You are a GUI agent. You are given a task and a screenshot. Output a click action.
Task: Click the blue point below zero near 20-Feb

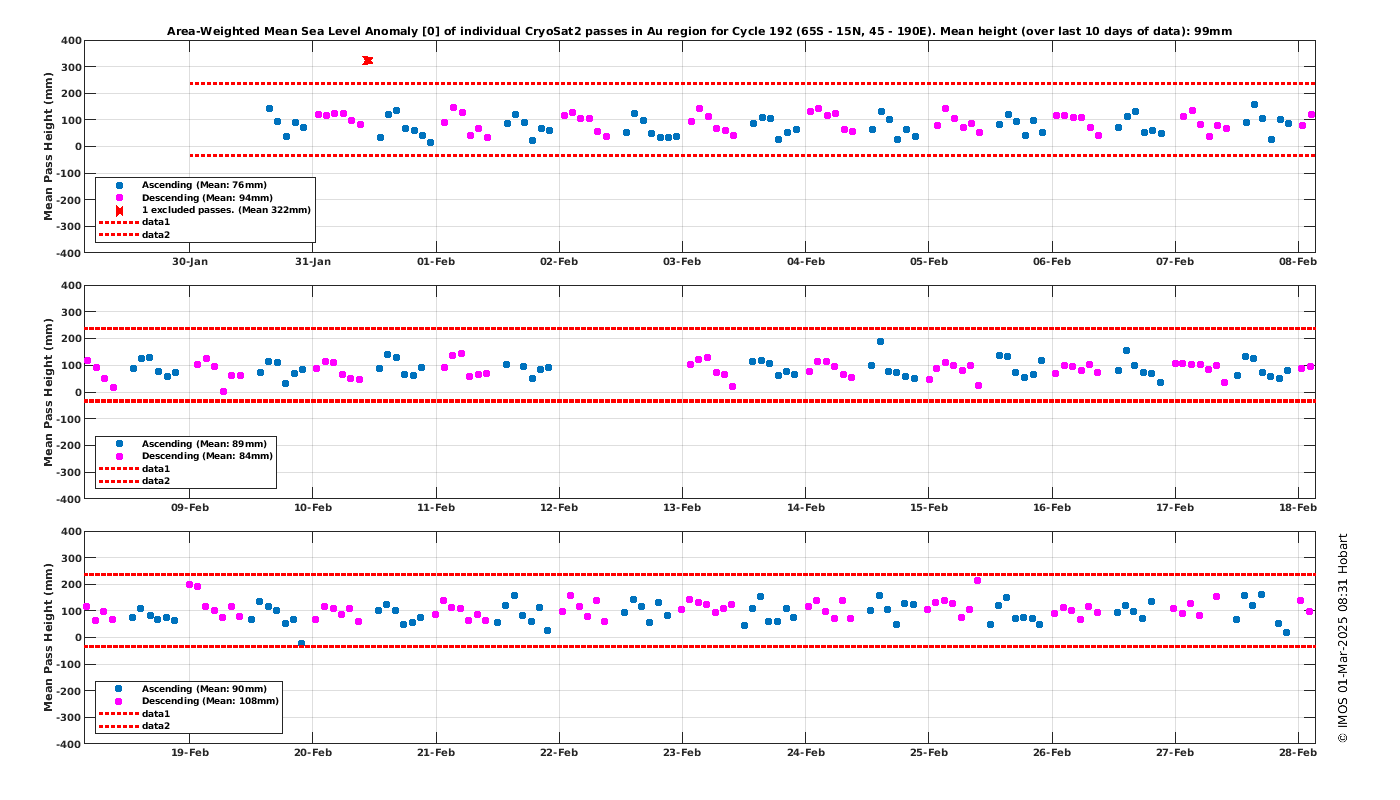(301, 644)
